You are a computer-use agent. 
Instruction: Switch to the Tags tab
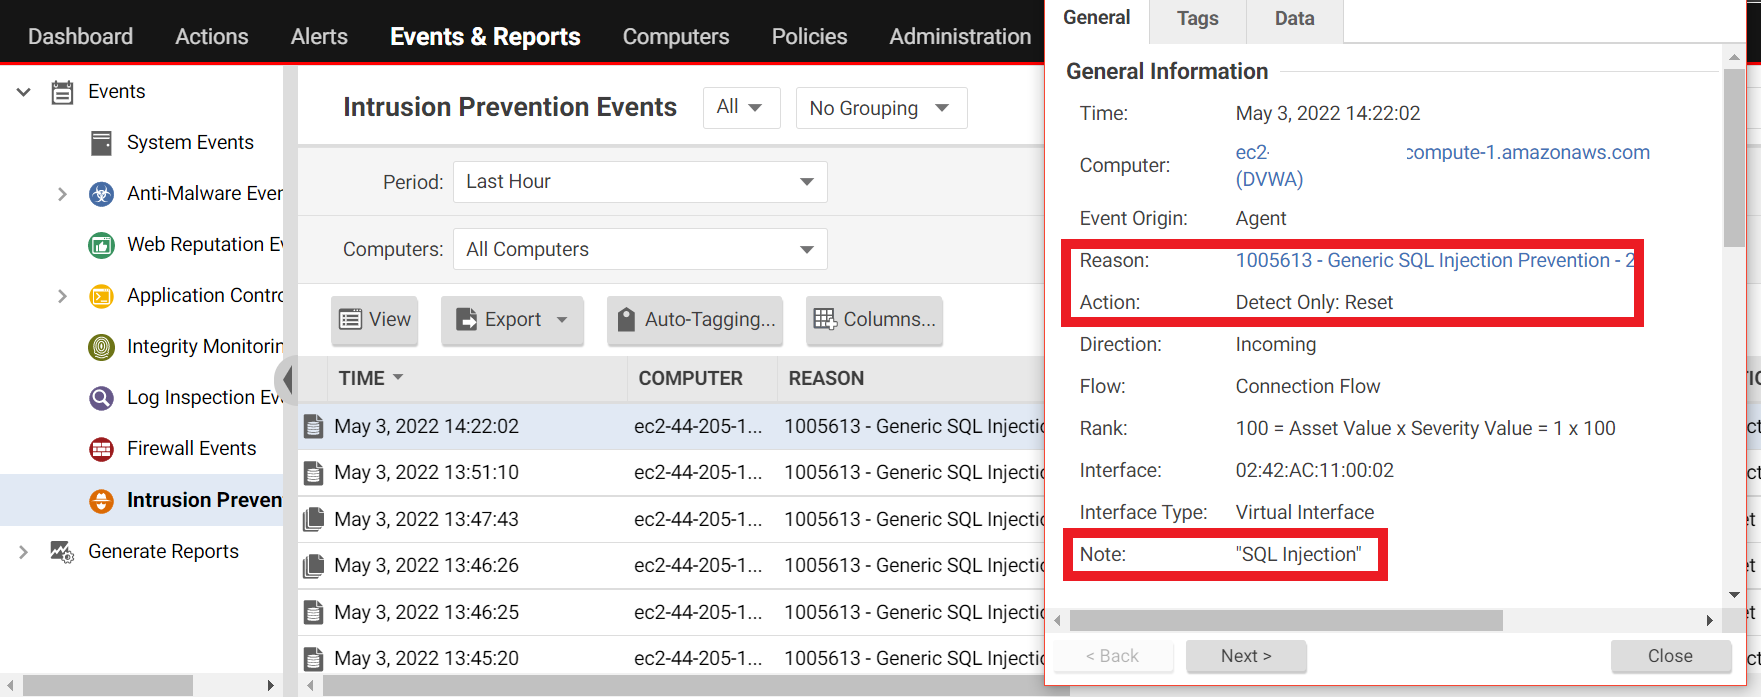(1198, 19)
